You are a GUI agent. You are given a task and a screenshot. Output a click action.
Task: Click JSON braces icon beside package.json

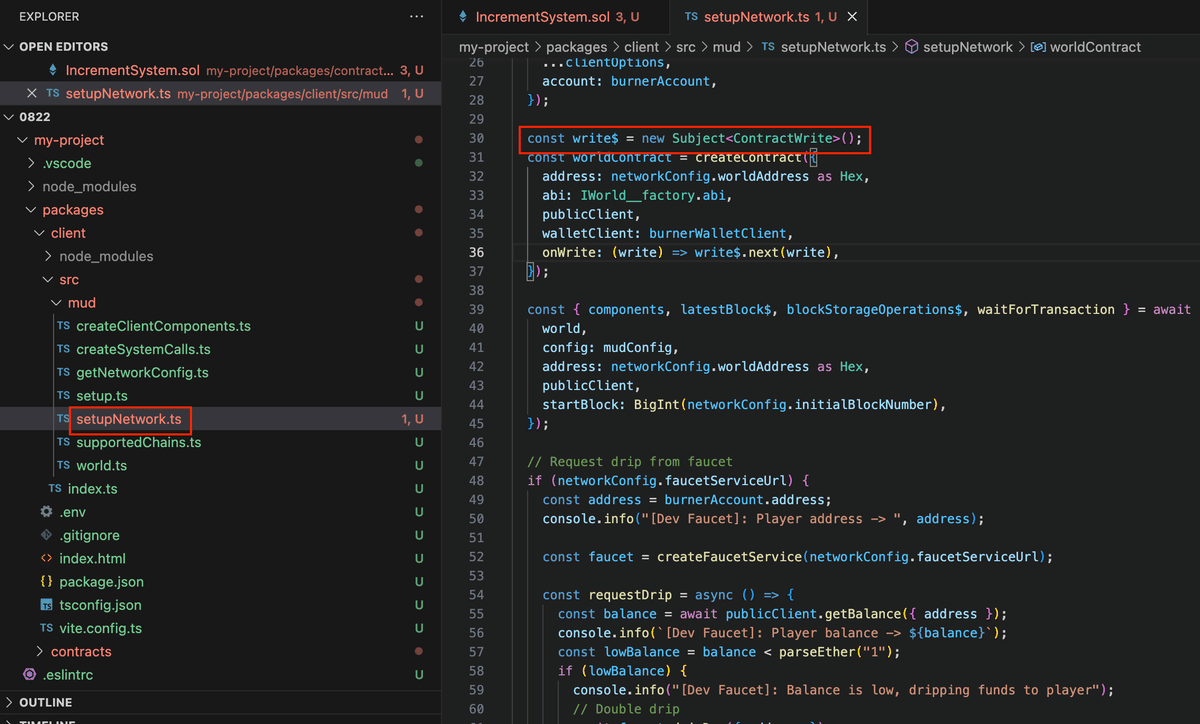click(x=46, y=581)
